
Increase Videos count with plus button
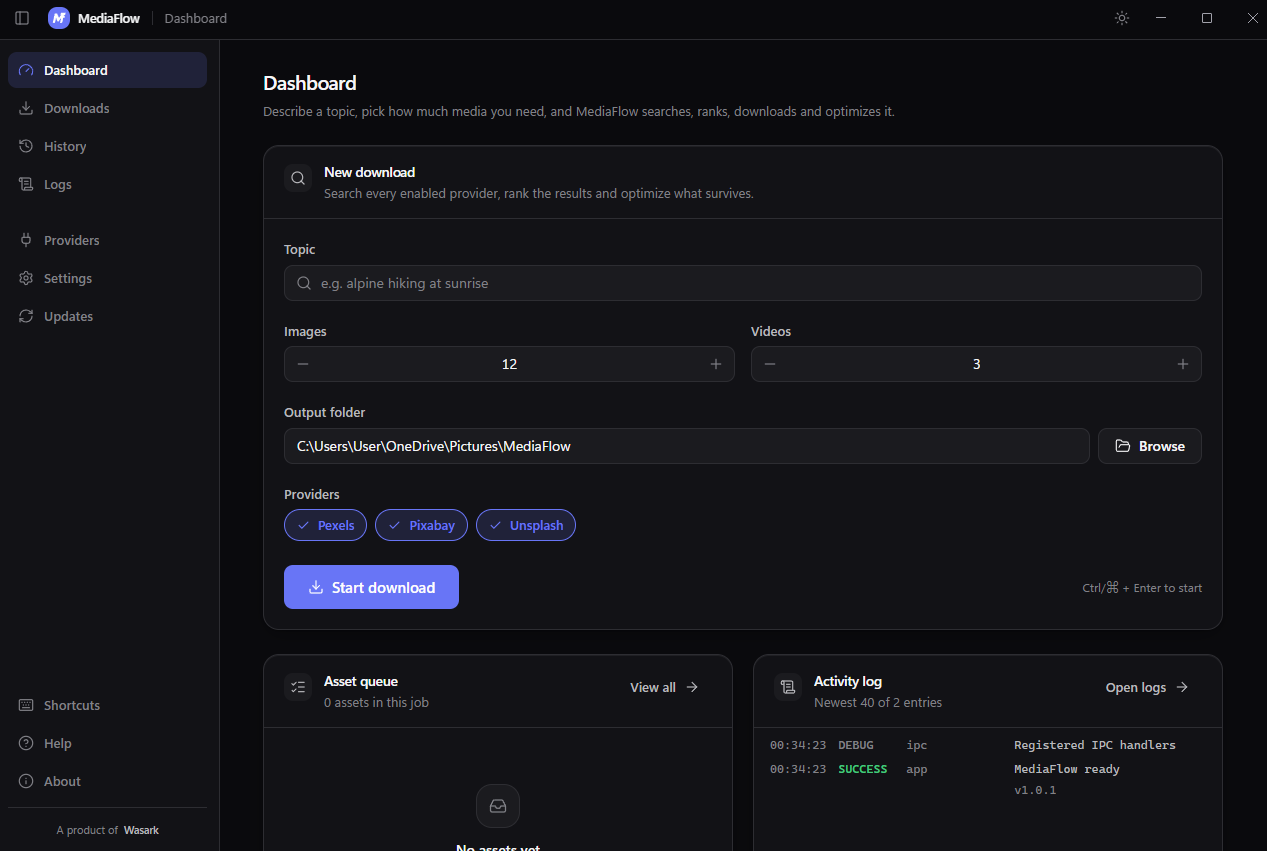[1183, 364]
